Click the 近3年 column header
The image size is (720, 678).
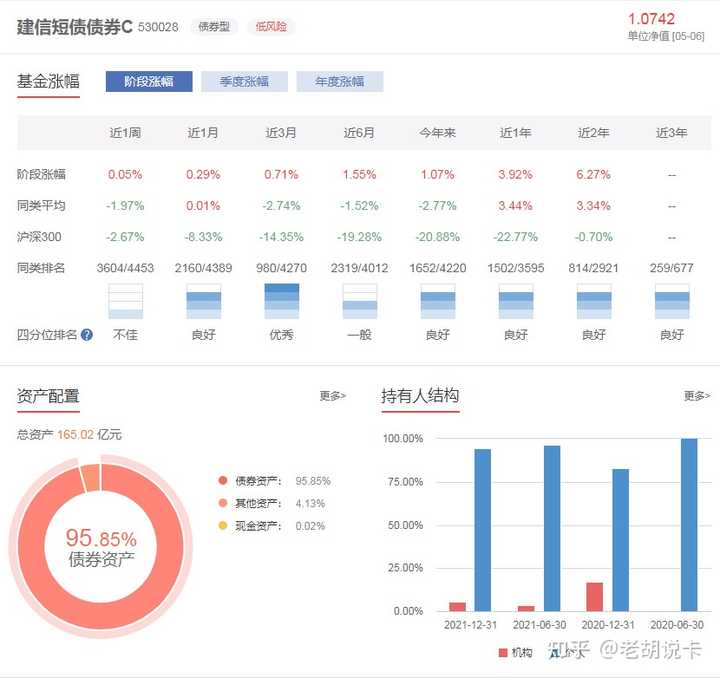click(x=672, y=133)
